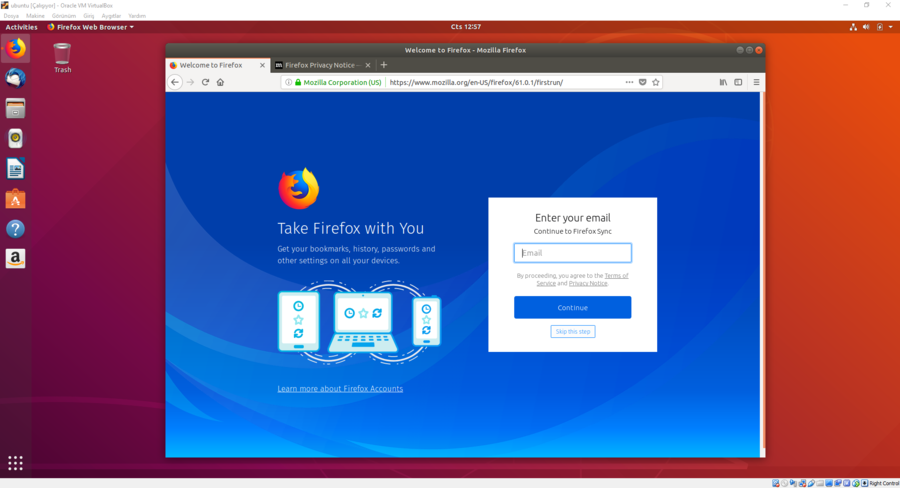Bookmark this page with the star icon
Image resolution: width=900 pixels, height=488 pixels.
point(656,82)
